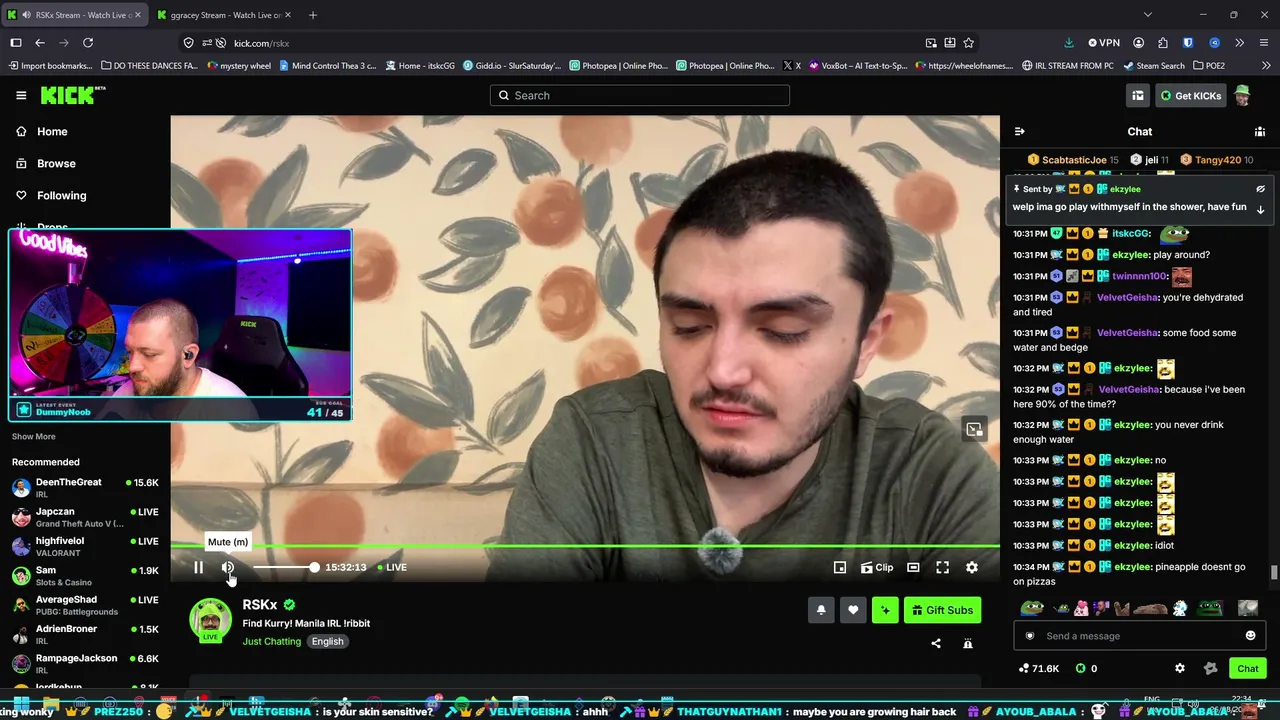Click the English language tag

pyautogui.click(x=327, y=641)
